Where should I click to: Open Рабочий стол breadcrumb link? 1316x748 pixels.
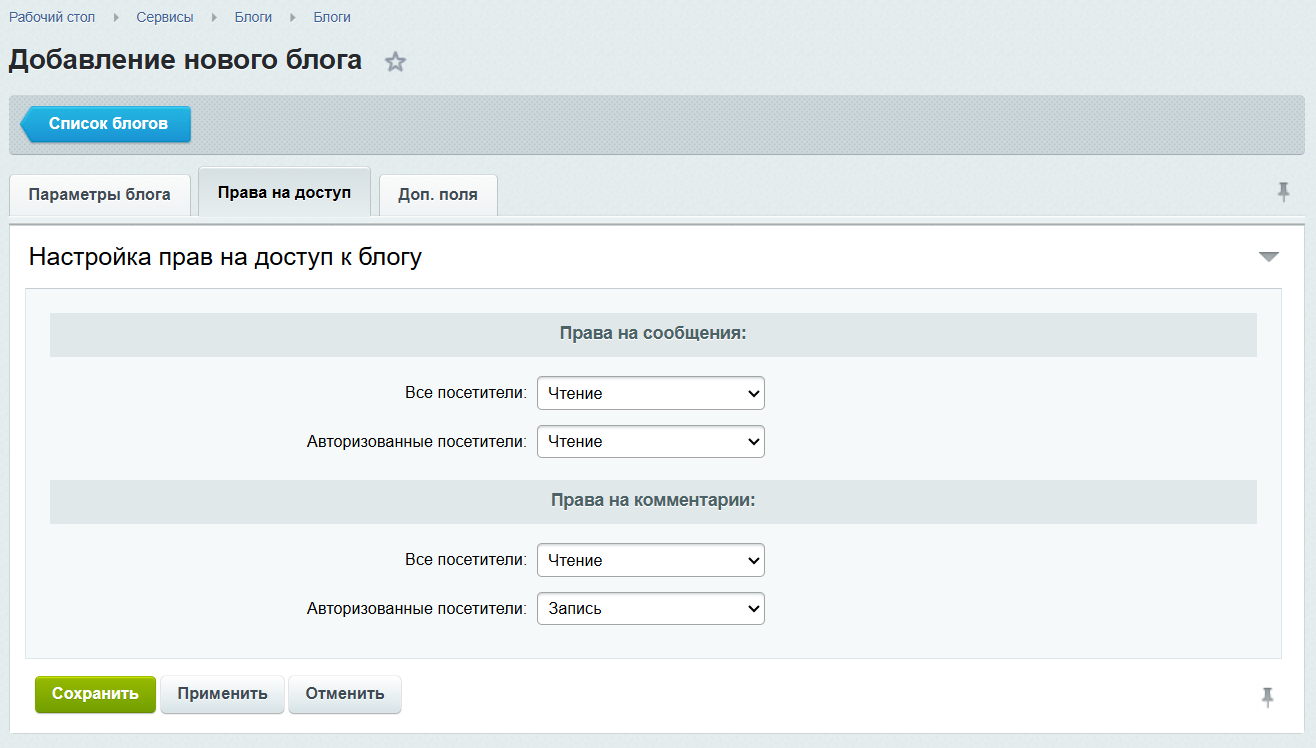tap(52, 17)
